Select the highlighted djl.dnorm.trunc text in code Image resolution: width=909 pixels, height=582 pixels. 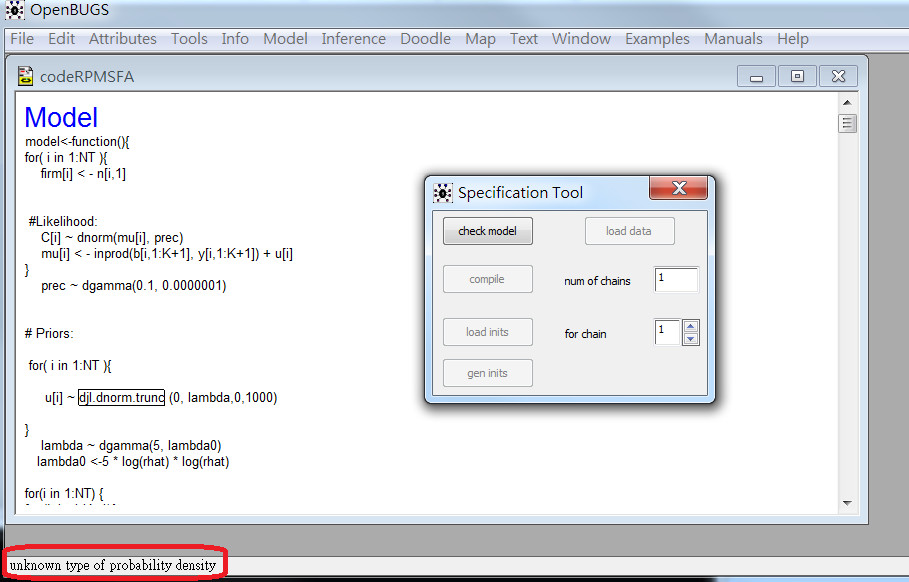point(121,397)
